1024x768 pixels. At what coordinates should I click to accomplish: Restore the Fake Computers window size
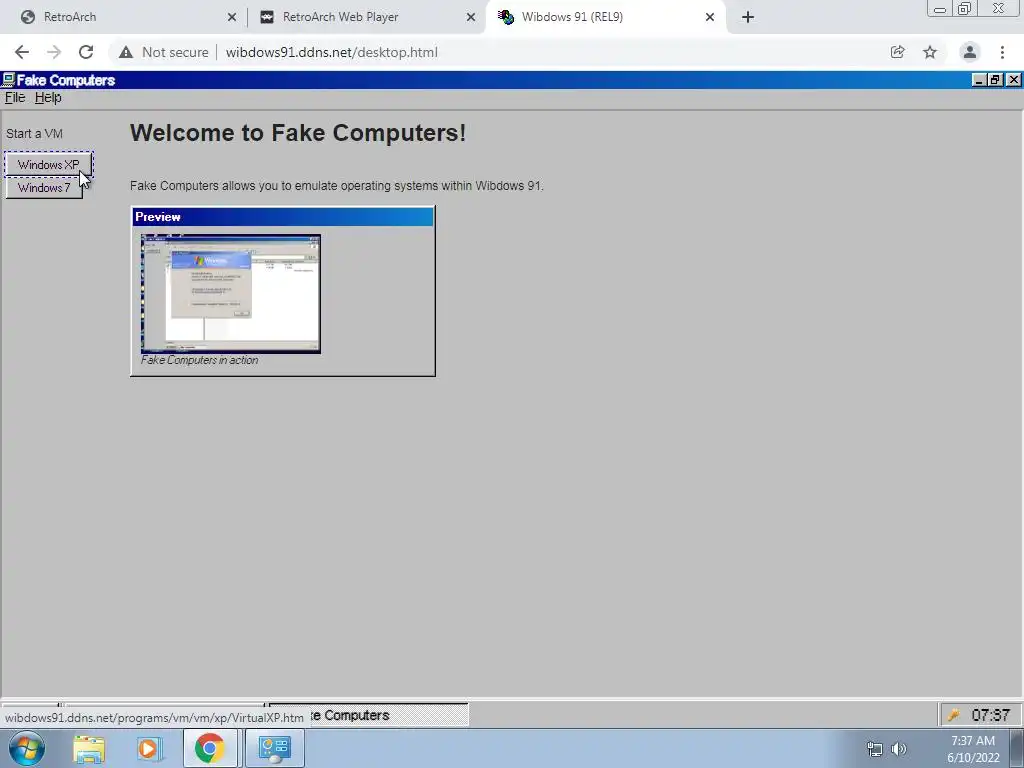995,80
